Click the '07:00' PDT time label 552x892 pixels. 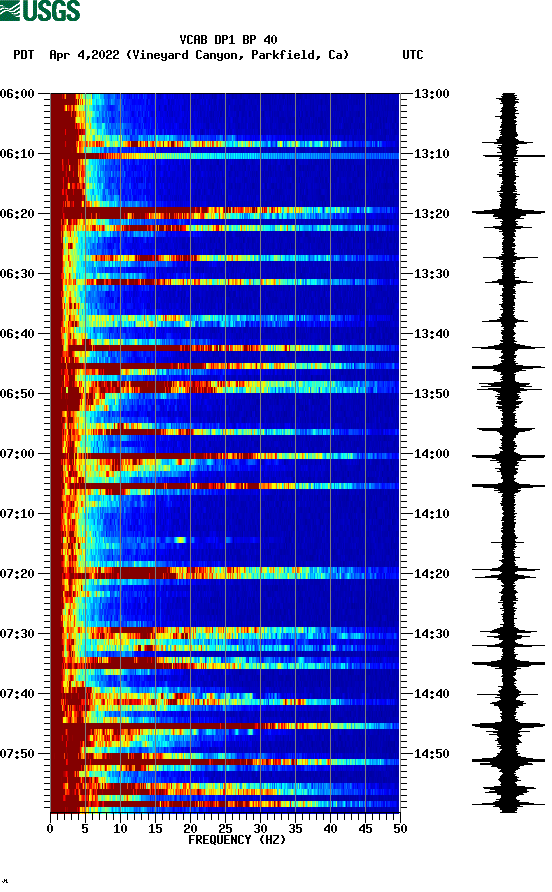pyautogui.click(x=18, y=454)
